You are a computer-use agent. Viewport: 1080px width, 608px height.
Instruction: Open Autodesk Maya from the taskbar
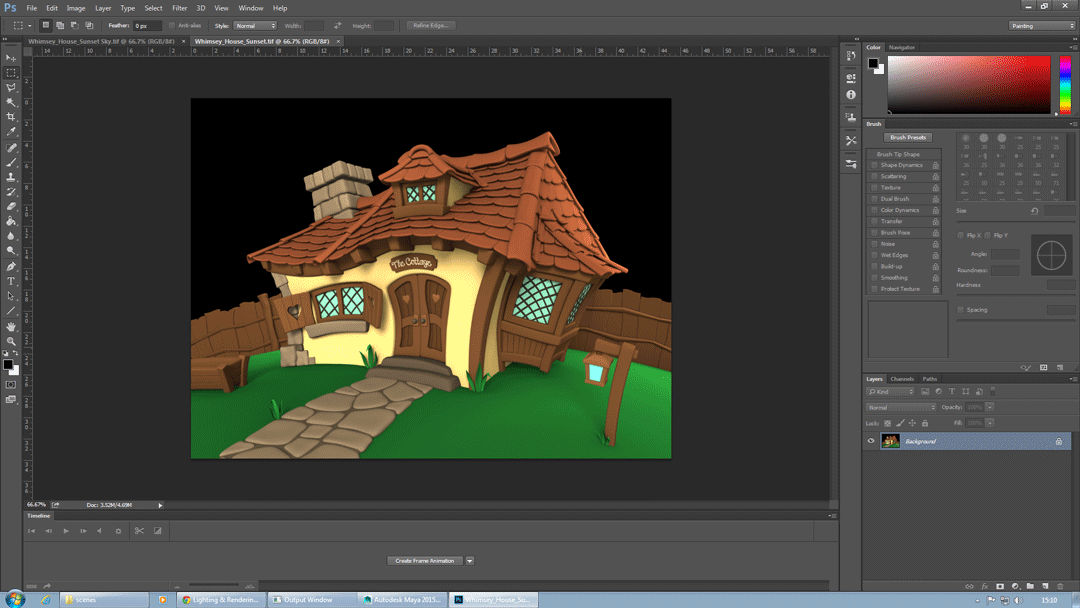(402, 600)
